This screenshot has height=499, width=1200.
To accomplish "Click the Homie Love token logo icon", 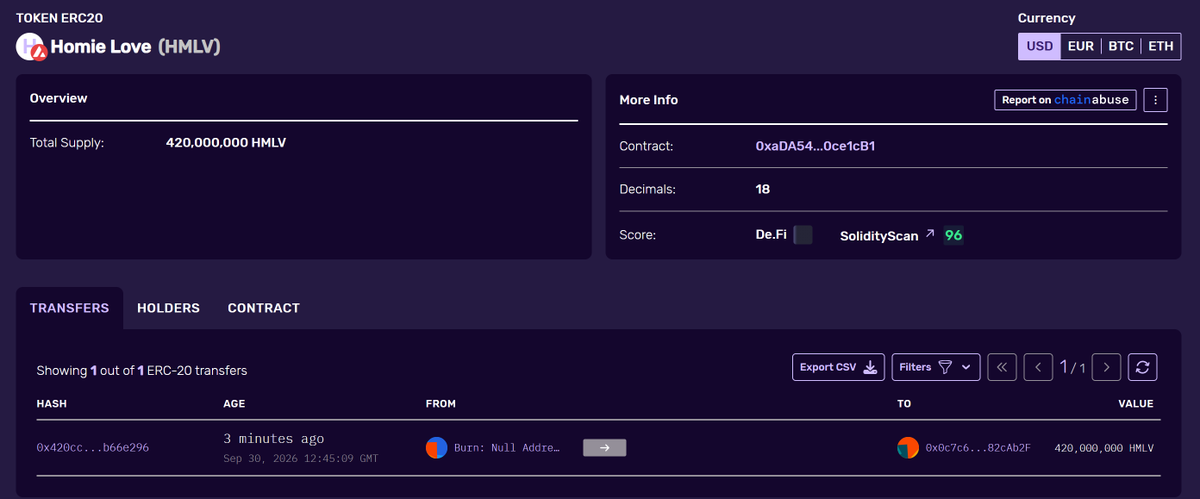I will click(x=30, y=46).
